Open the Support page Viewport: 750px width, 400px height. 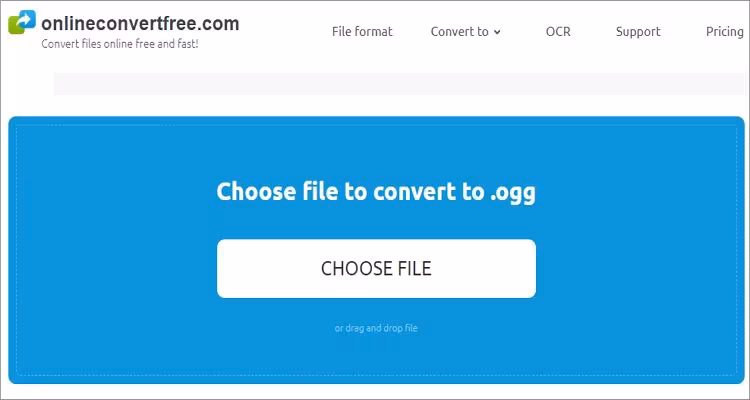(x=638, y=32)
